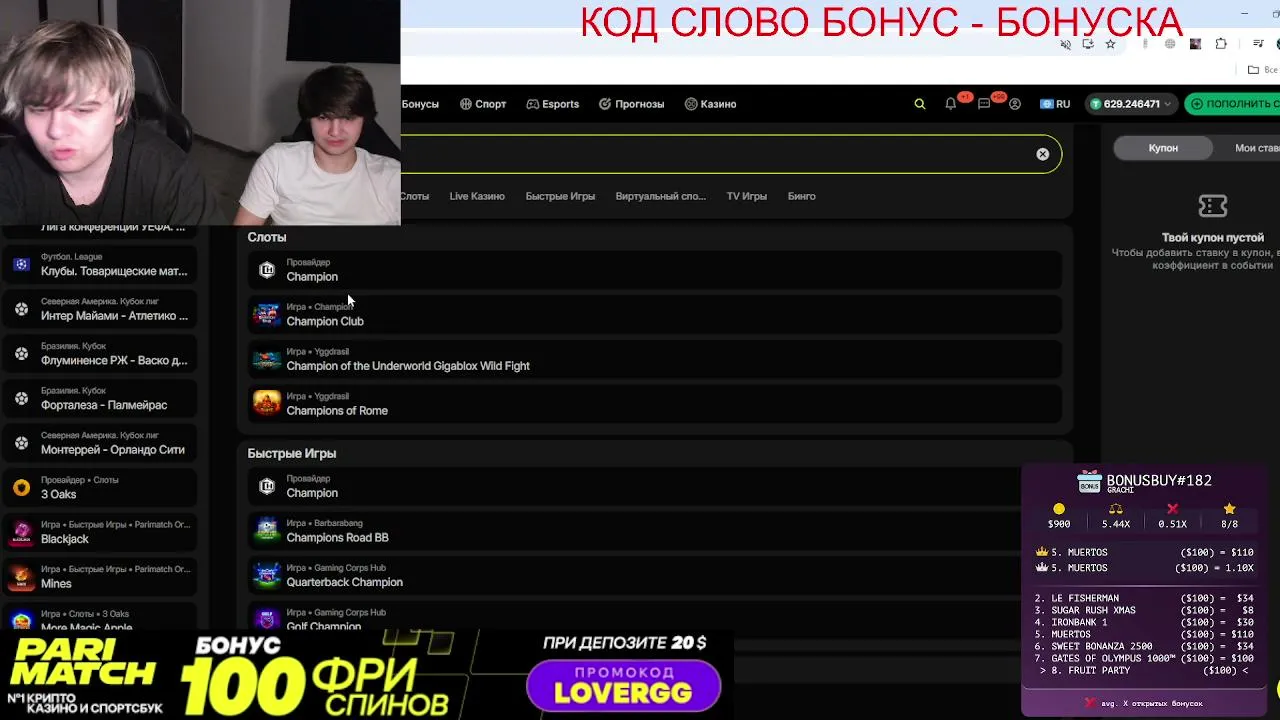1280x720 pixels.
Task: Click Champions of Rome game thumbnail
Action: [267, 403]
